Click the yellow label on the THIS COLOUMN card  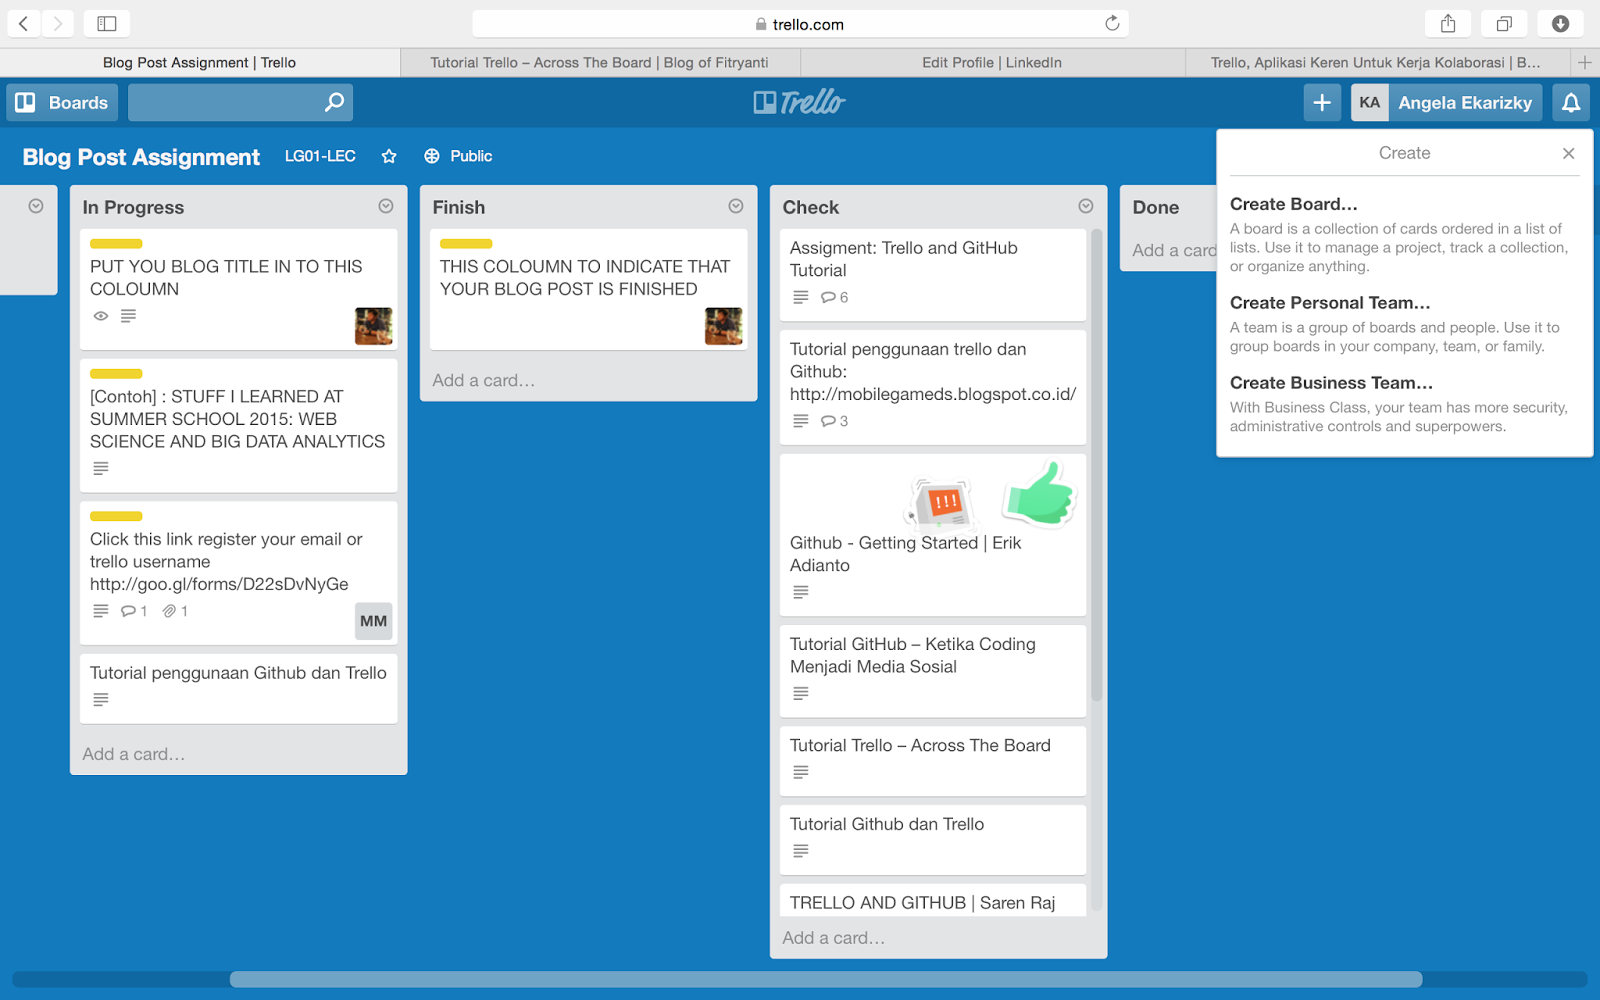pos(466,244)
